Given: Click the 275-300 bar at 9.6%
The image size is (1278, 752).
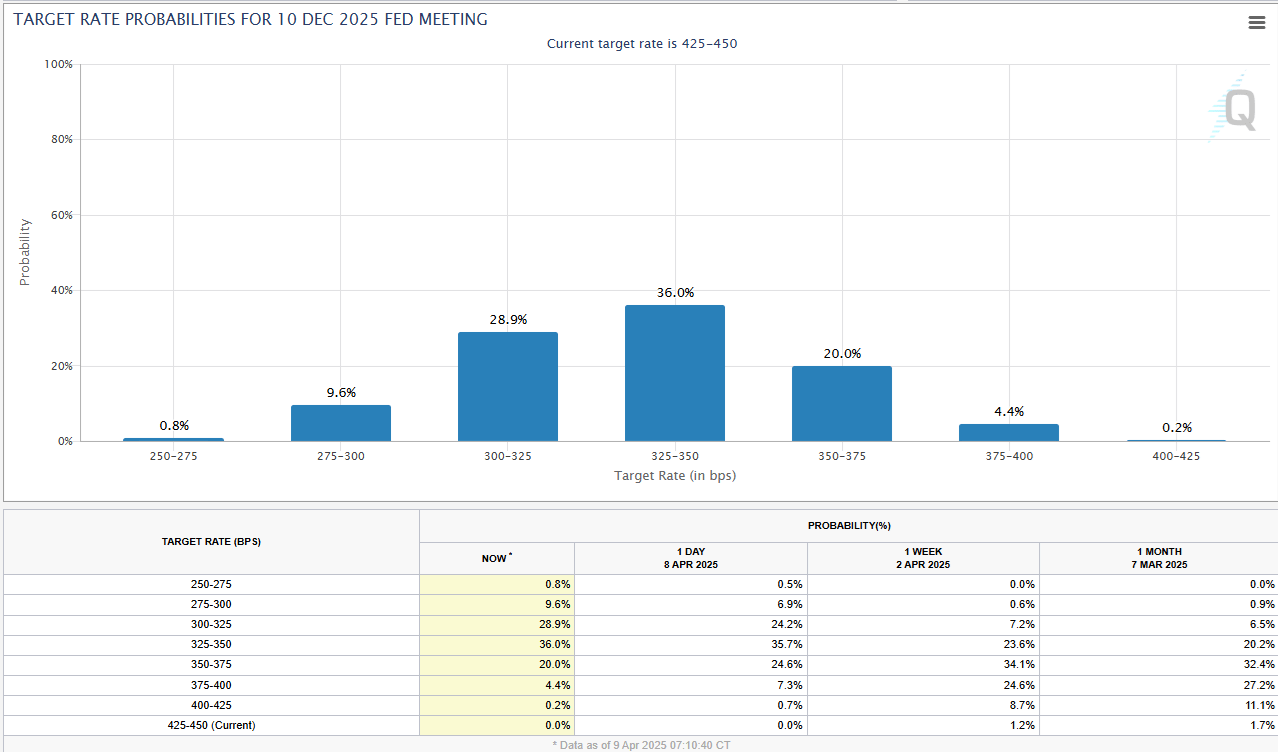Looking at the screenshot, I should (x=340, y=423).
